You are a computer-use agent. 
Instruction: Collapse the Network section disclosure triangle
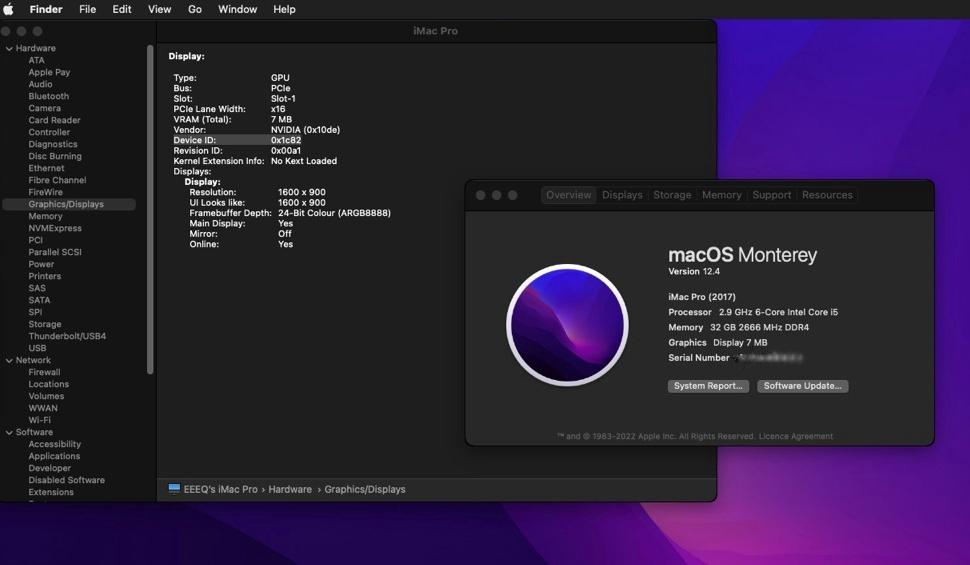(9, 360)
